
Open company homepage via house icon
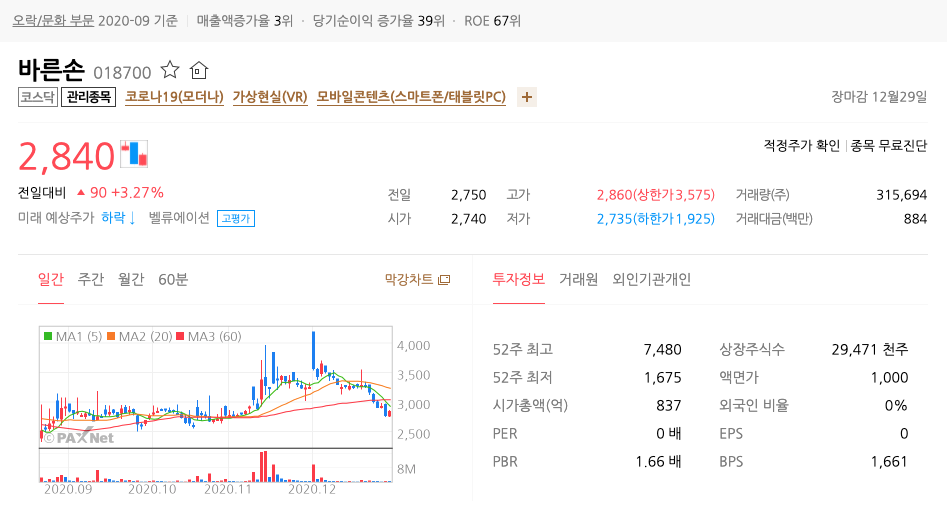199,71
